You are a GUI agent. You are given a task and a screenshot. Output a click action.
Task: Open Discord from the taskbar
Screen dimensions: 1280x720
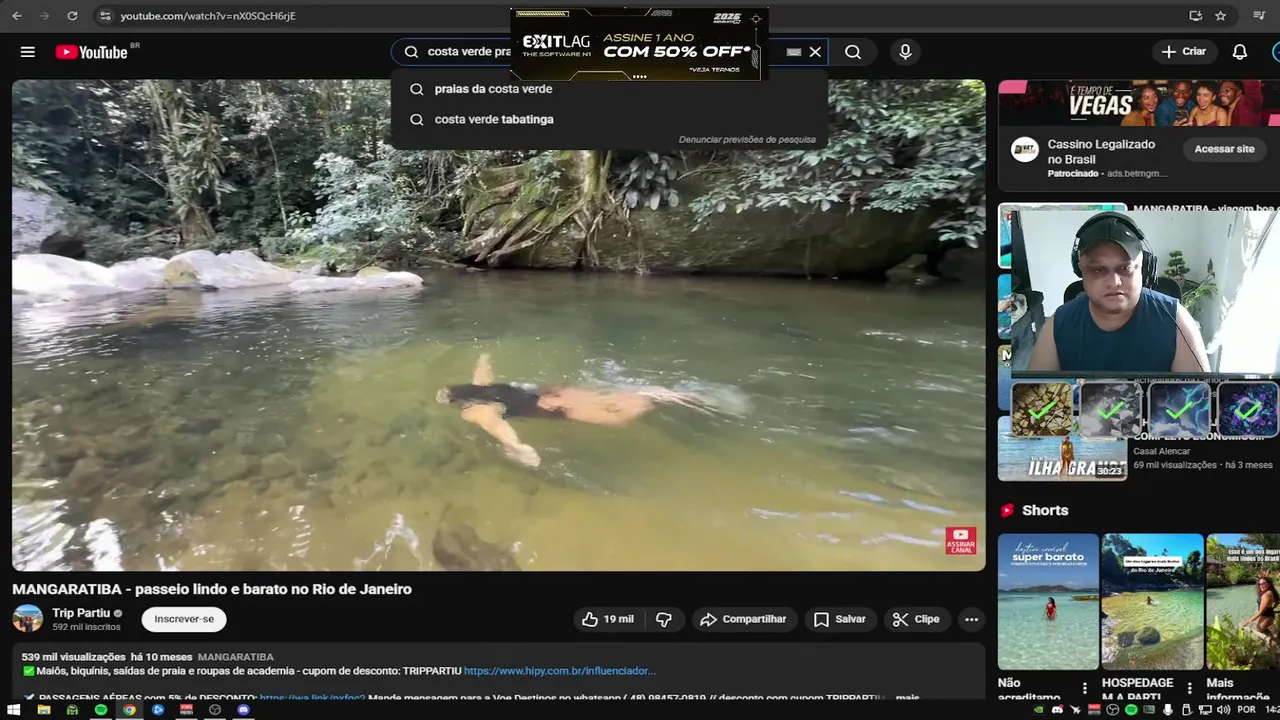coord(244,710)
